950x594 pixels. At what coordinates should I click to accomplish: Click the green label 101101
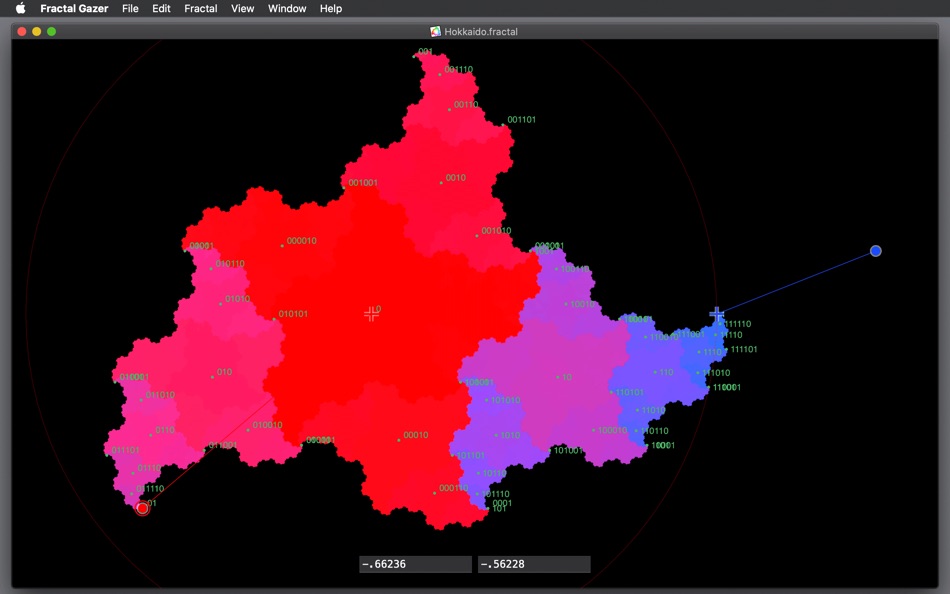(471, 455)
